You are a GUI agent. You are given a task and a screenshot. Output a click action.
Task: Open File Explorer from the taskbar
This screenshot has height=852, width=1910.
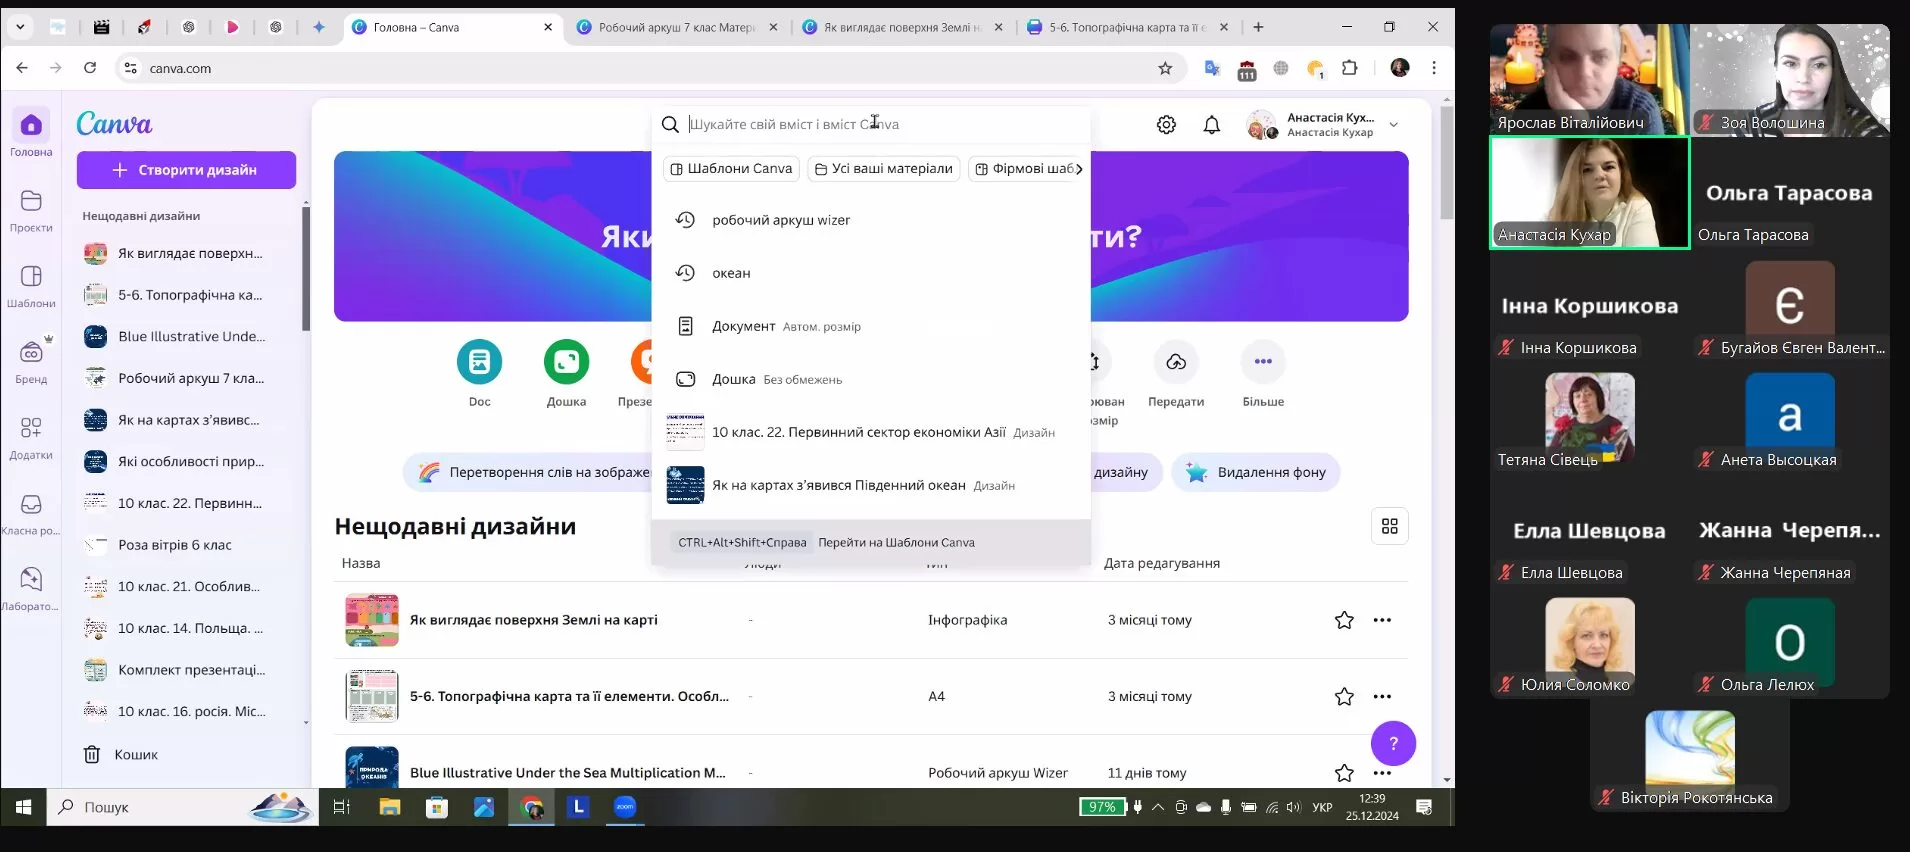[x=390, y=807]
